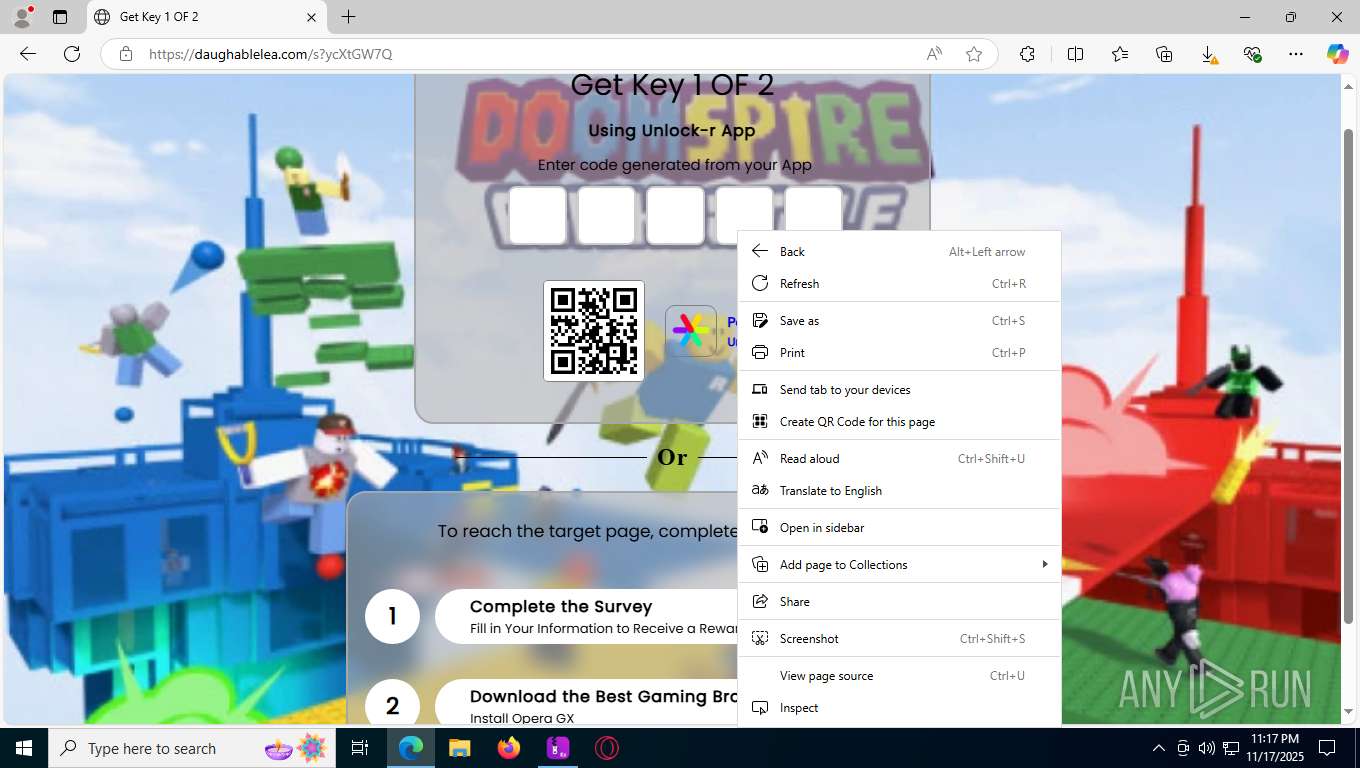1360x768 pixels.
Task: Launch Copilot sidebar icon
Action: pyautogui.click(x=1337, y=54)
